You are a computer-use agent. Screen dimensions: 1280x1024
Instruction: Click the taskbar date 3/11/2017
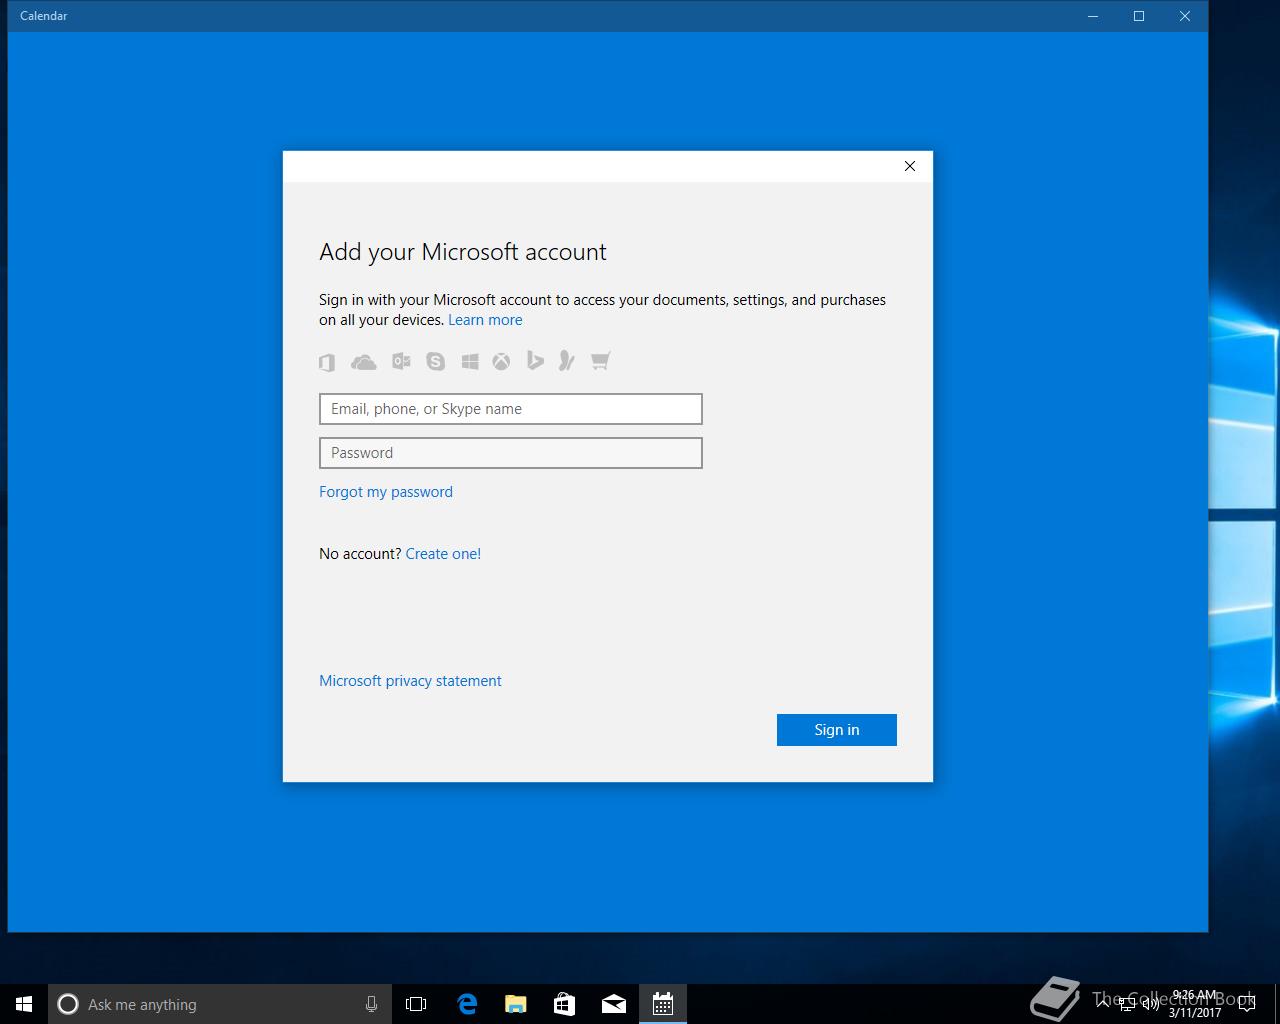point(1195,1012)
